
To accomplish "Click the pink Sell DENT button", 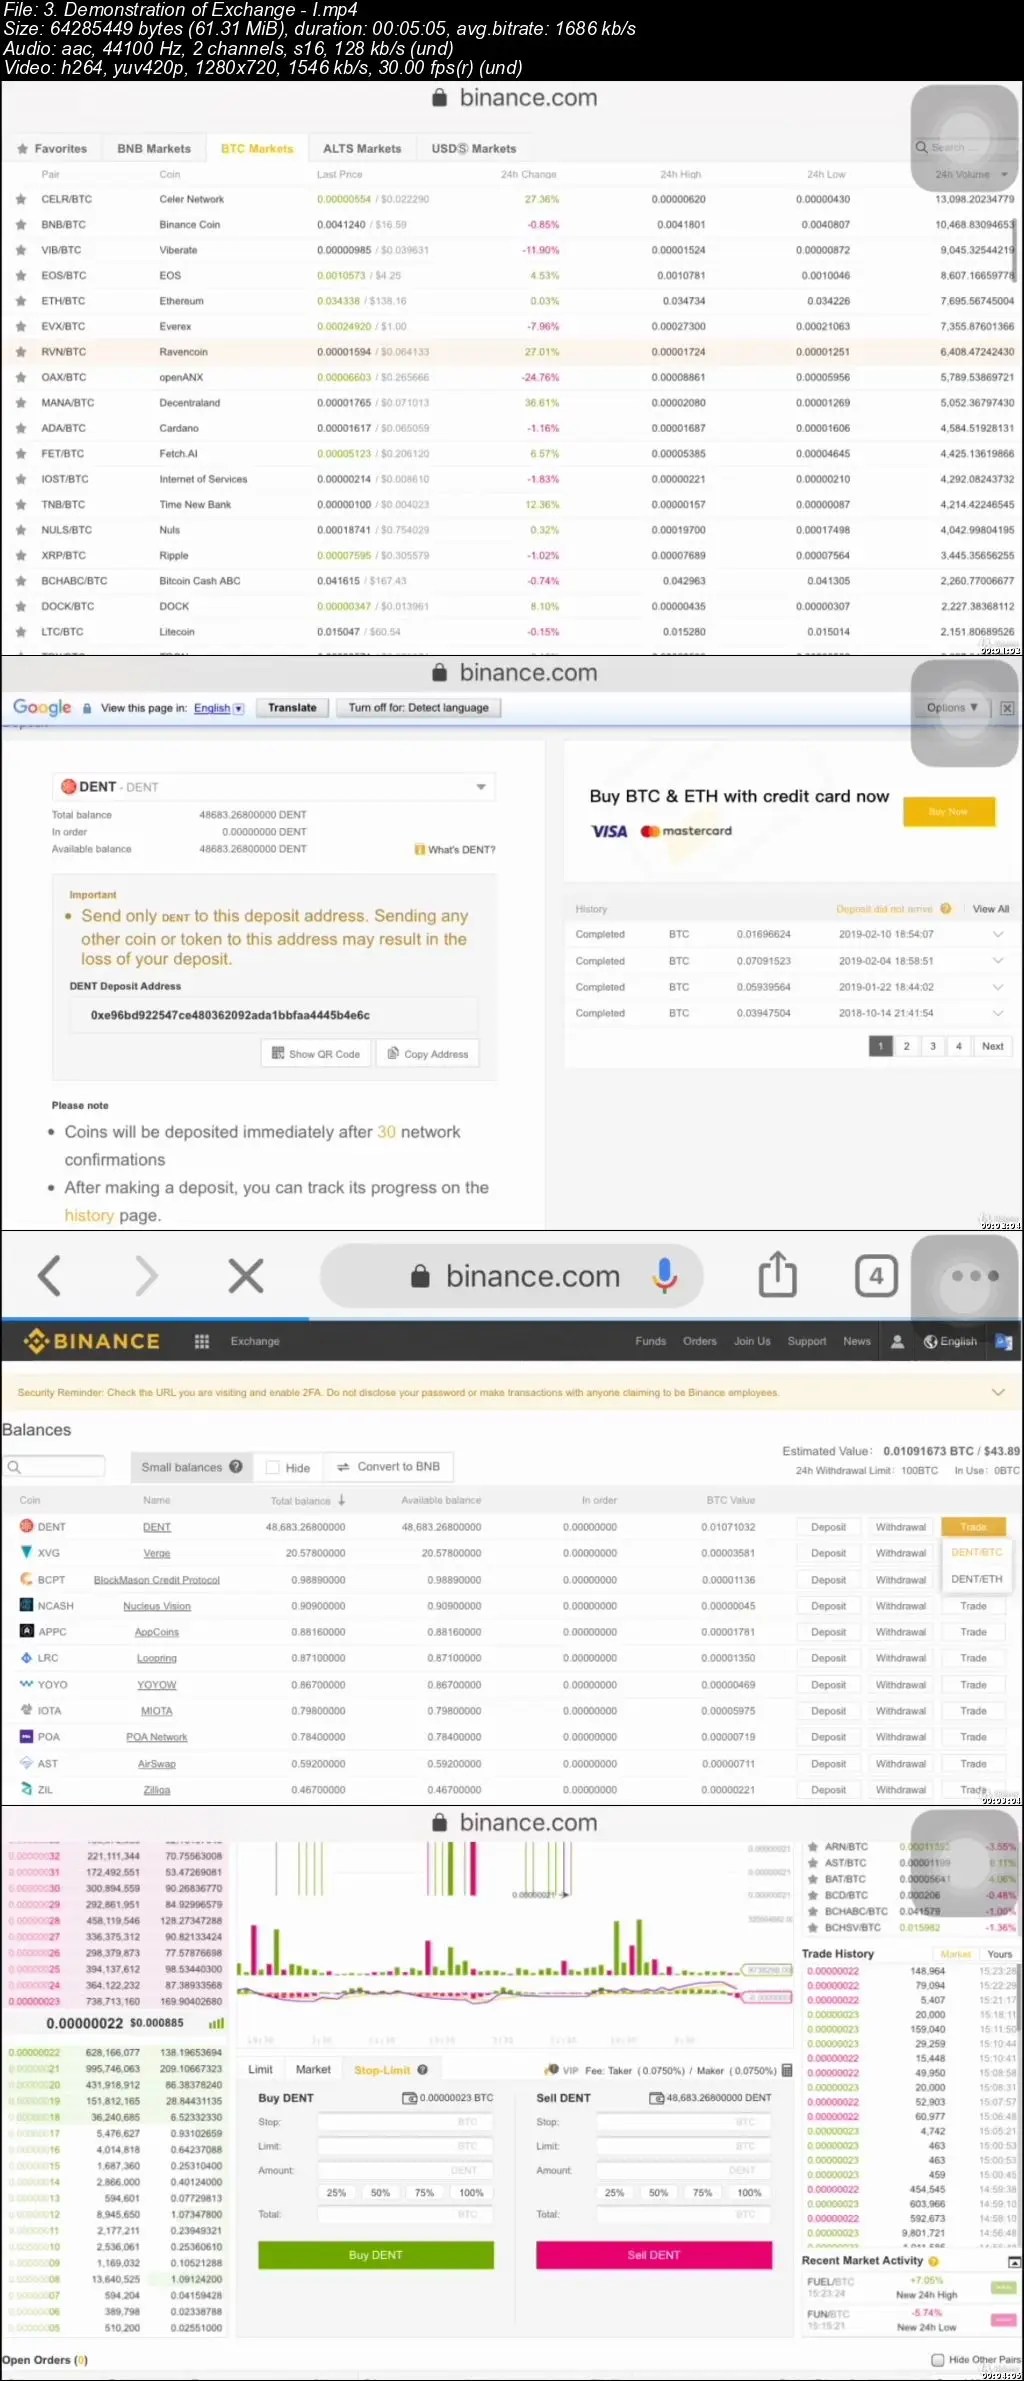I will (x=654, y=2255).
